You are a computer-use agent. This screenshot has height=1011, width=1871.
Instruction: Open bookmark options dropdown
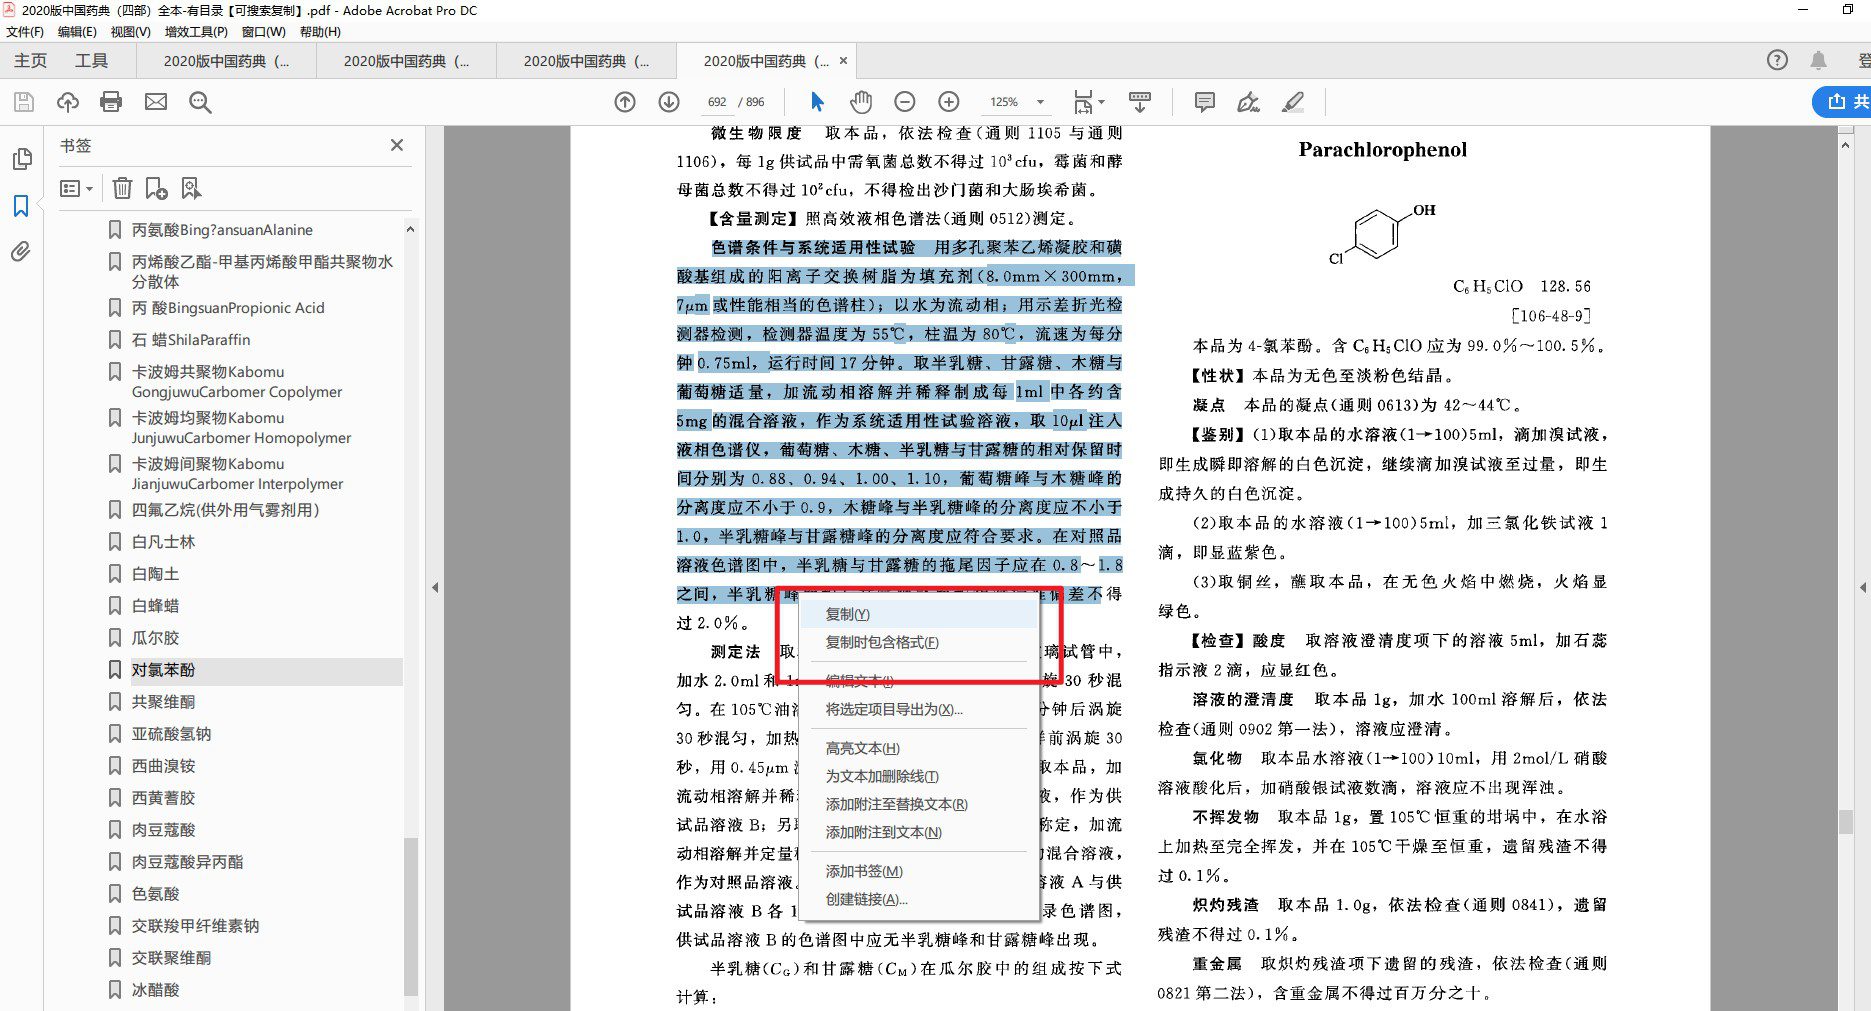pyautogui.click(x=76, y=188)
